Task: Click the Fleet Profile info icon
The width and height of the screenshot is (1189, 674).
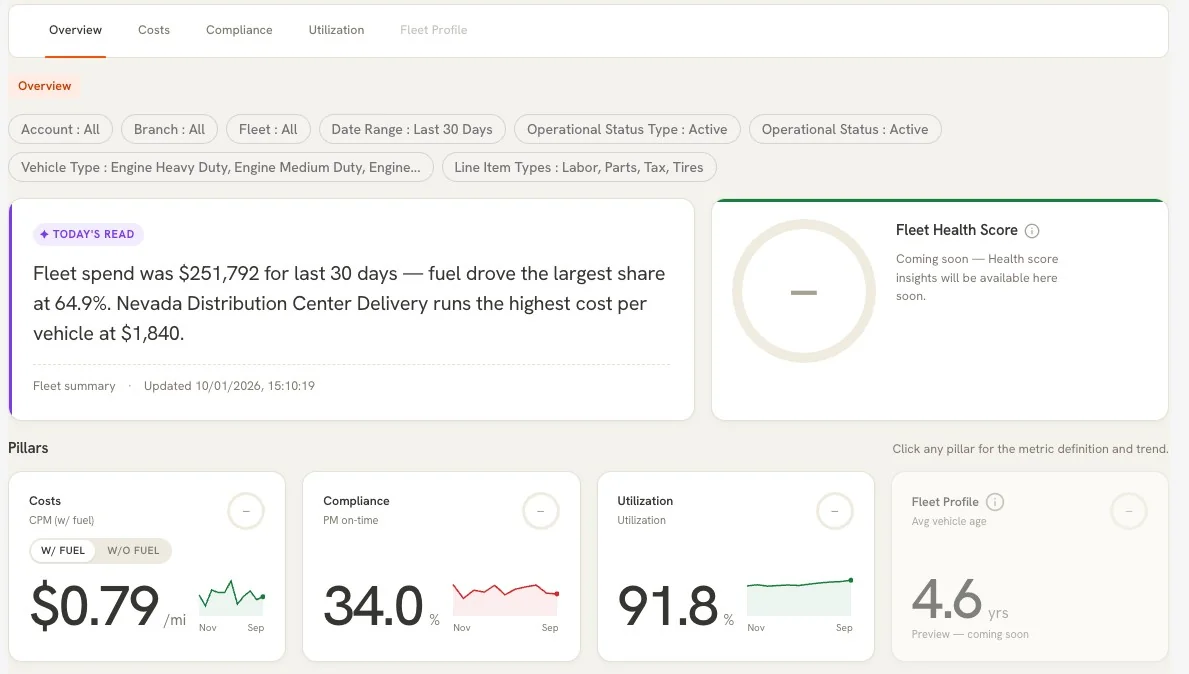Action: (996, 502)
